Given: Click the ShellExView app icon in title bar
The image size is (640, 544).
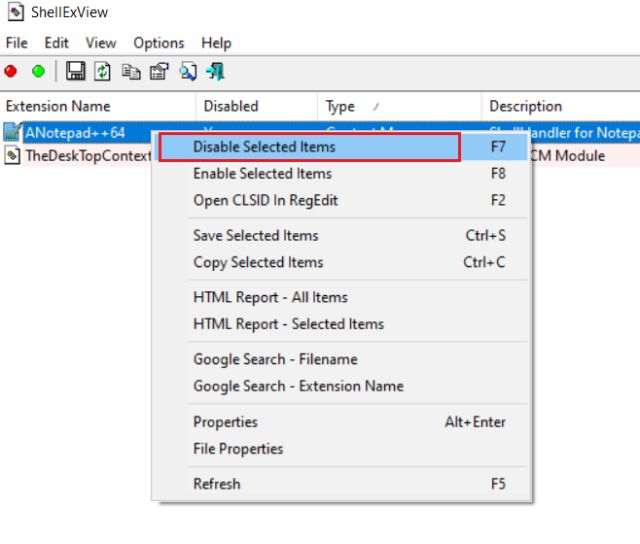Looking at the screenshot, I should click(16, 13).
